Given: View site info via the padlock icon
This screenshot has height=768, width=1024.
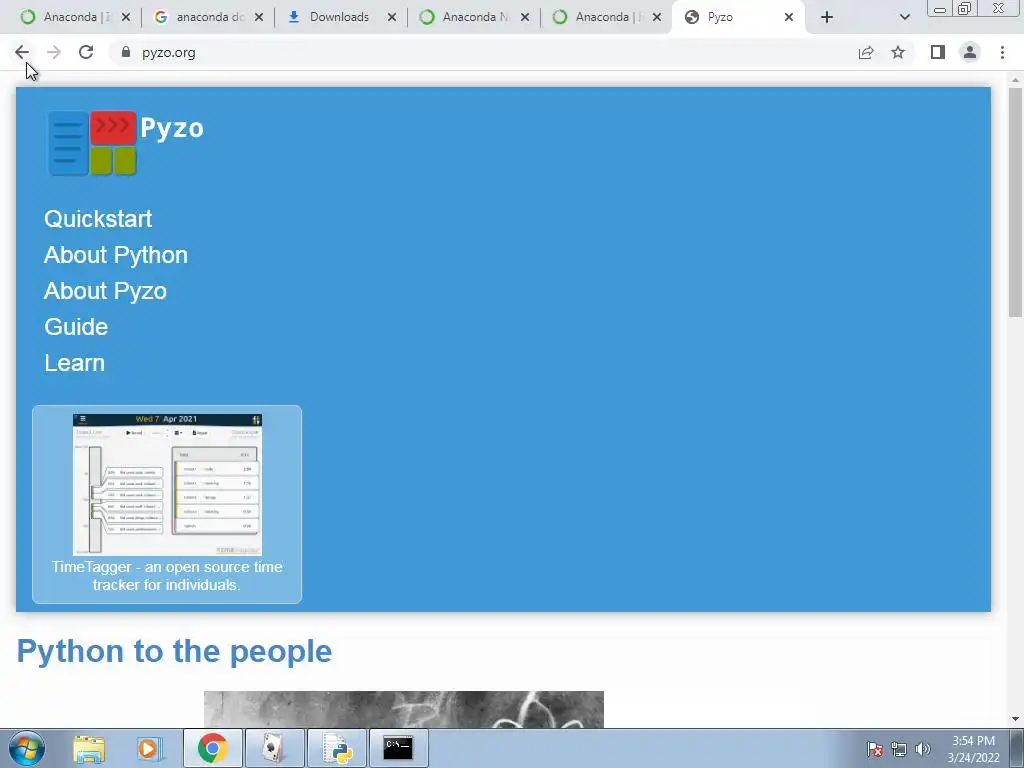Looking at the screenshot, I should 126,52.
